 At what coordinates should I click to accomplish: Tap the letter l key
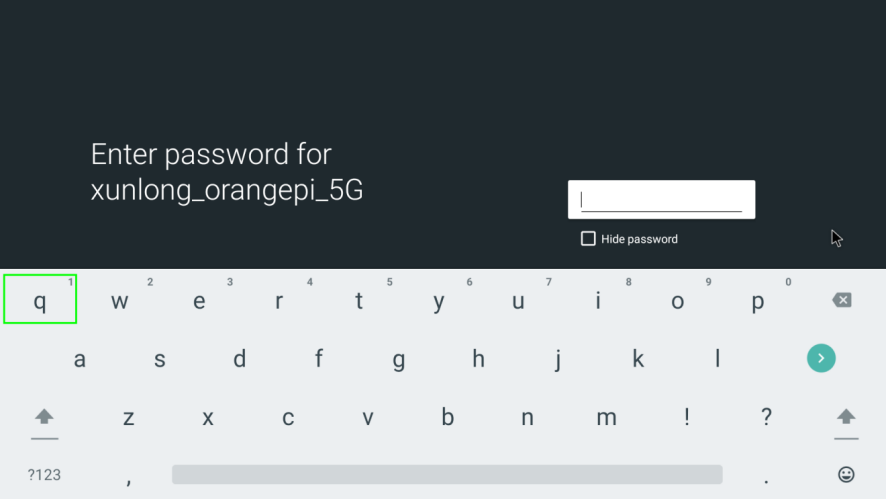(x=718, y=359)
